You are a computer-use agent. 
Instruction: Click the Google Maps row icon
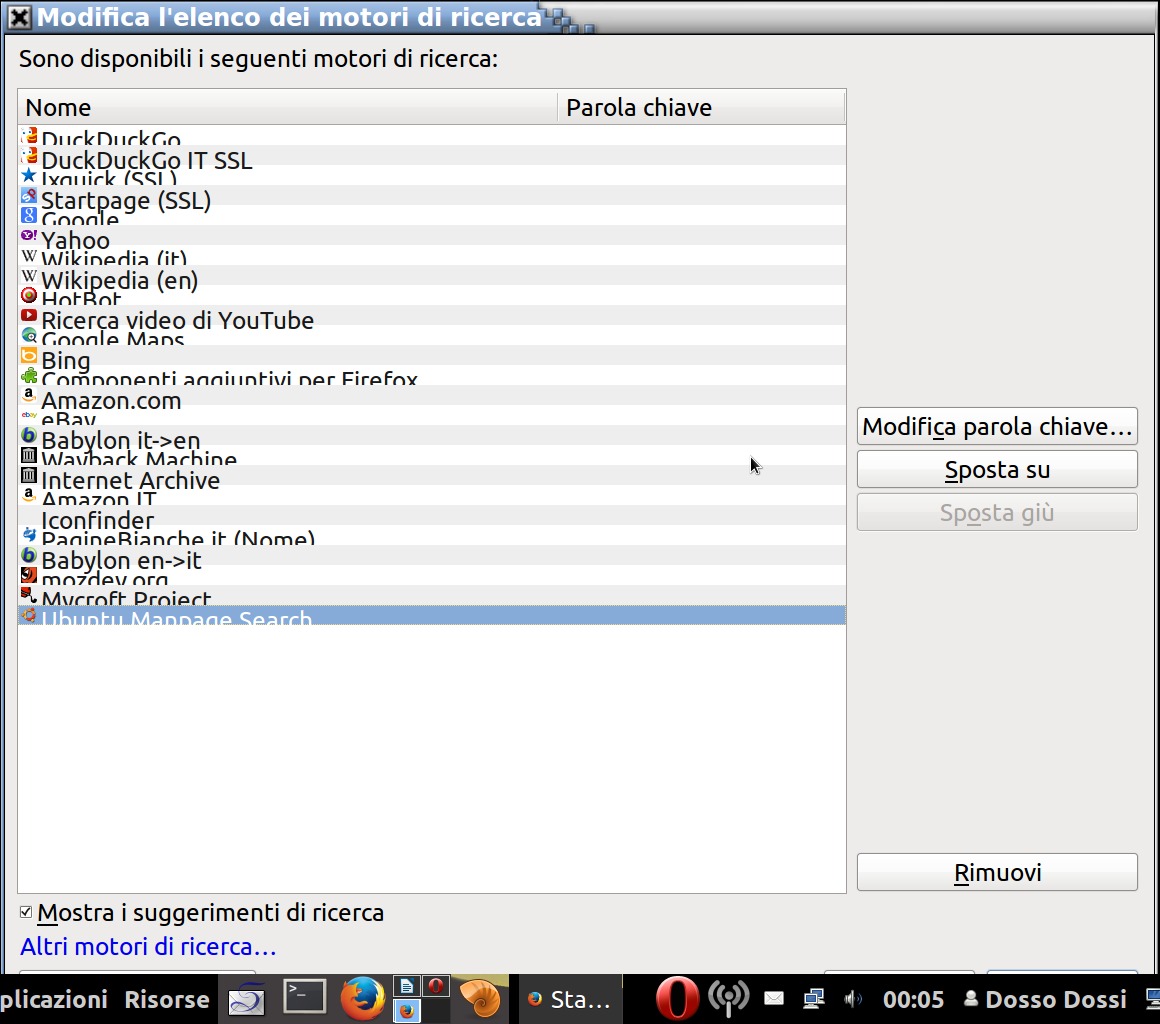(x=29, y=335)
